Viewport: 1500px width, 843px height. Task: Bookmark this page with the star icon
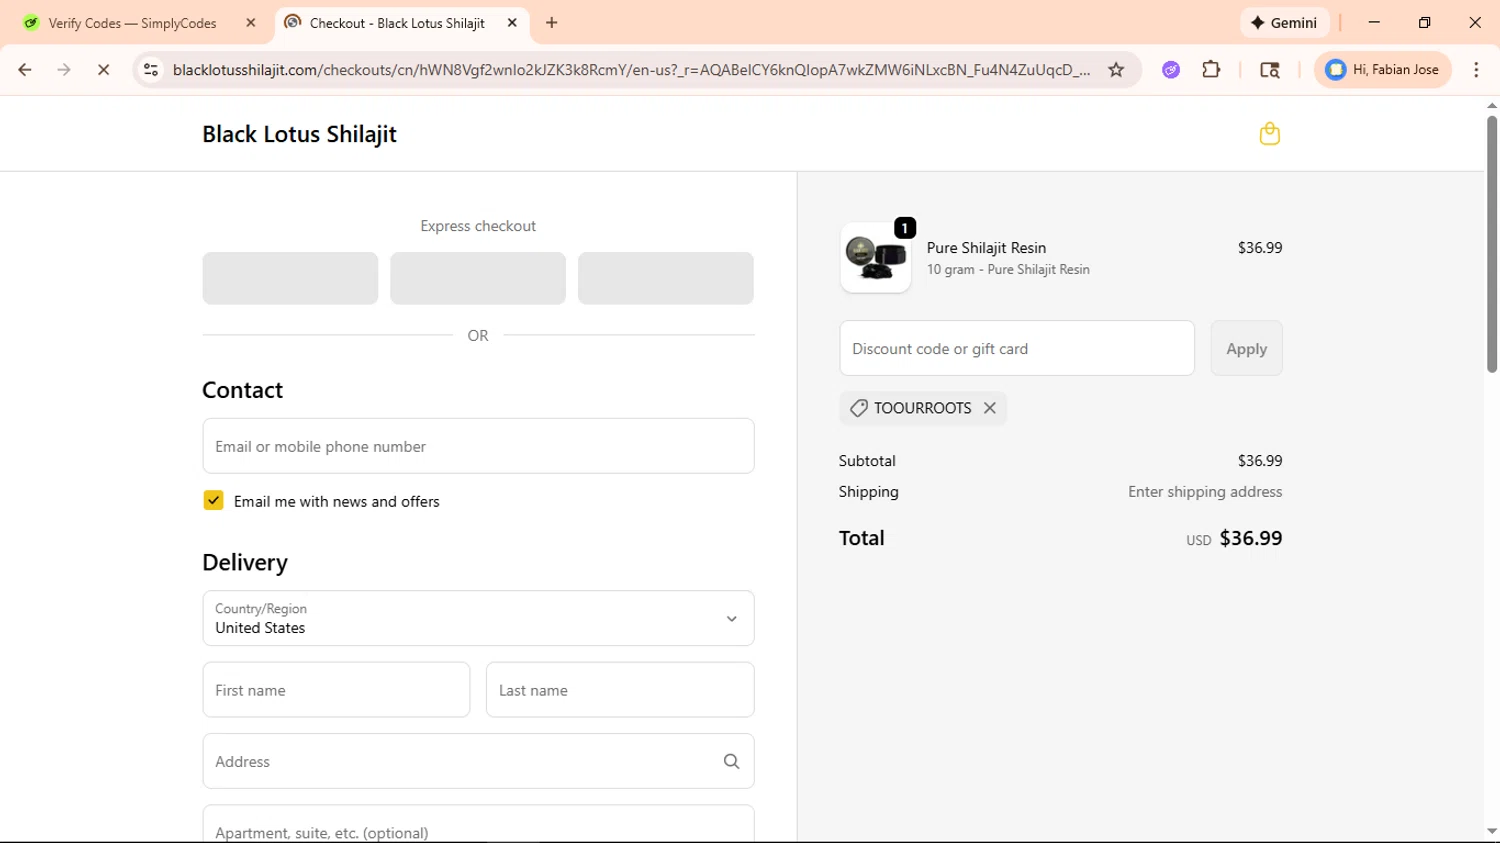coord(1116,70)
